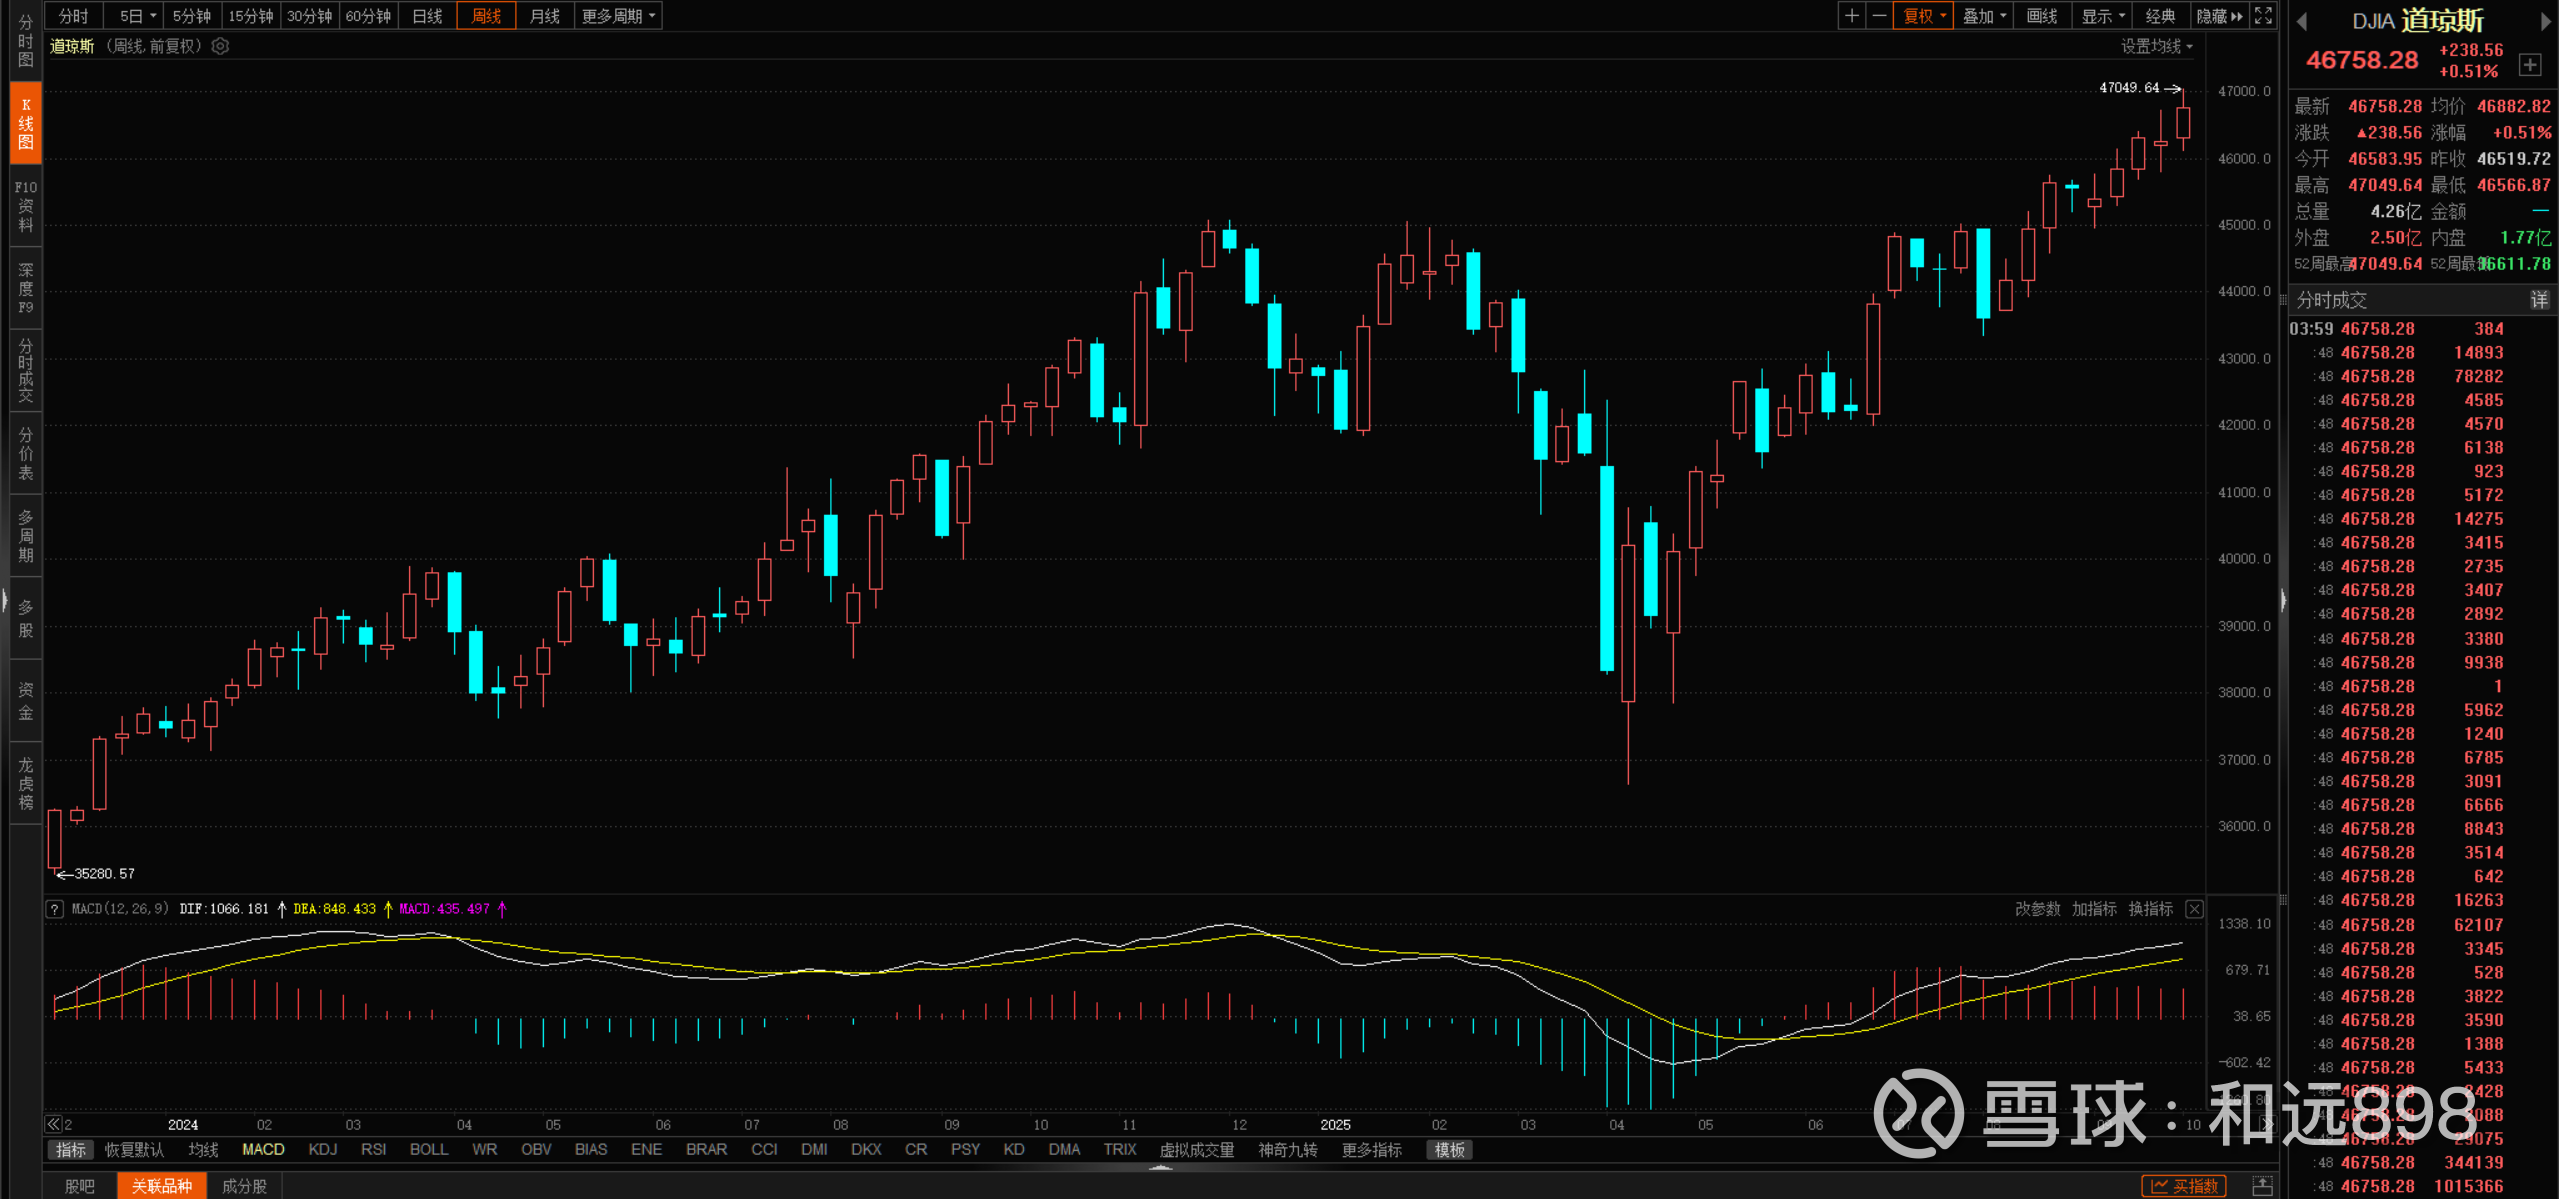Add DJIA to watchlist with plus box
The width and height of the screenshot is (2559, 1199).
tap(2529, 65)
